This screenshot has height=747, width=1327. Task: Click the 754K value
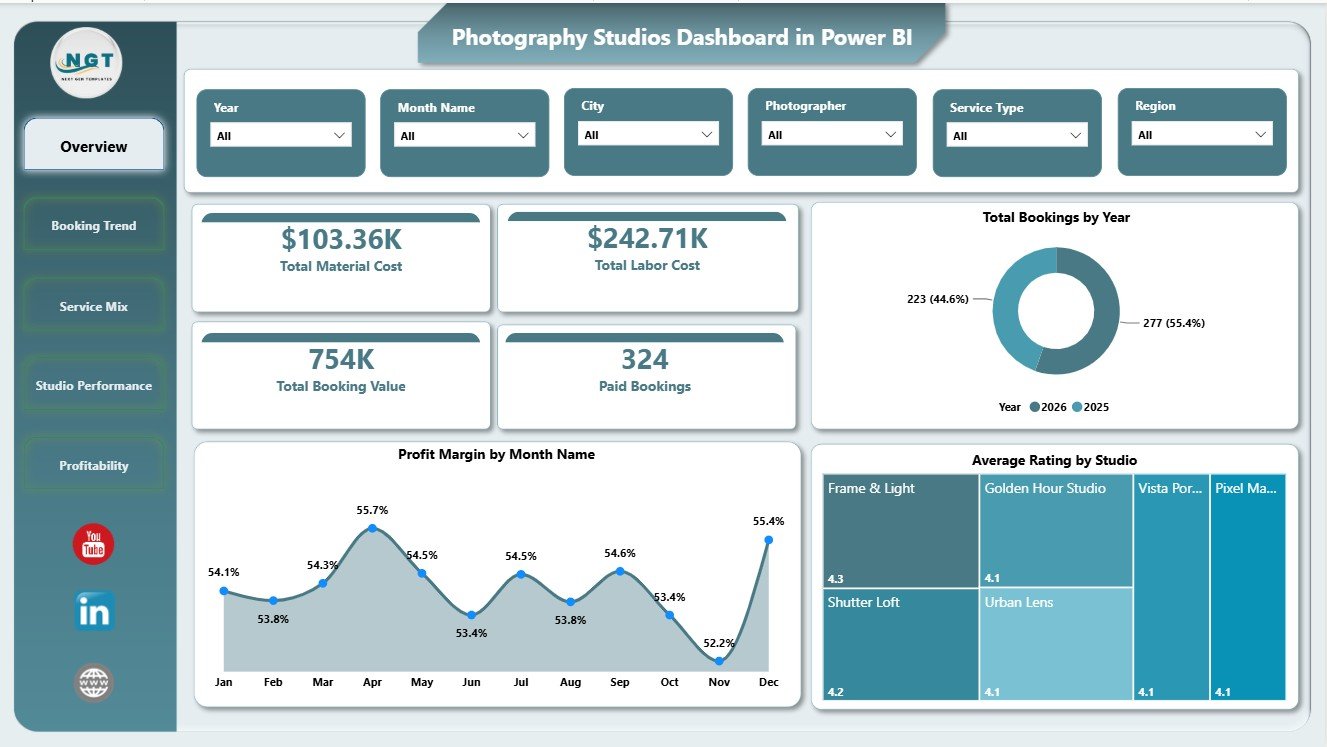pos(341,359)
